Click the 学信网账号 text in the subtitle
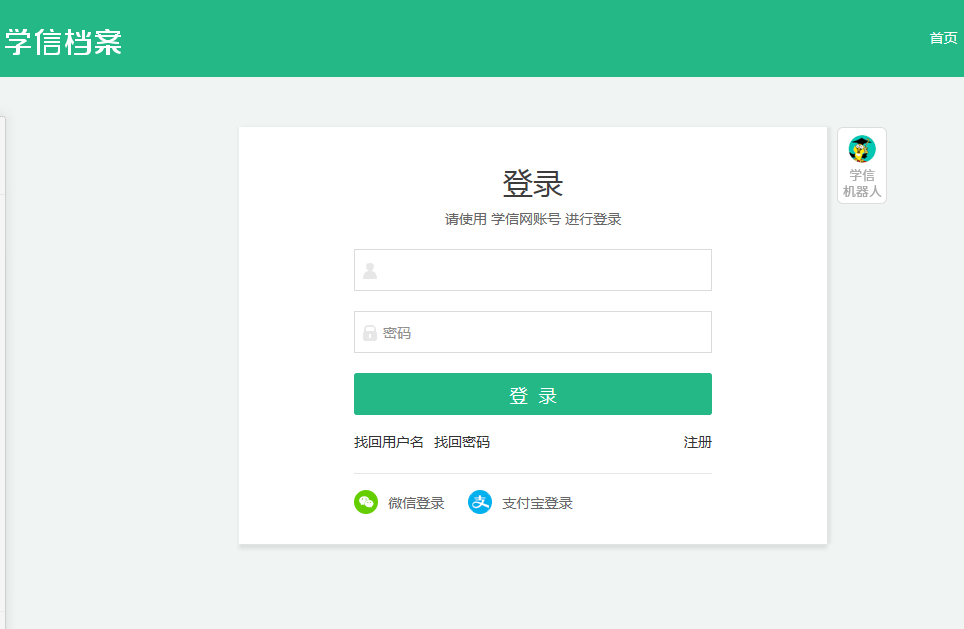This screenshot has height=629, width=964. click(525, 219)
